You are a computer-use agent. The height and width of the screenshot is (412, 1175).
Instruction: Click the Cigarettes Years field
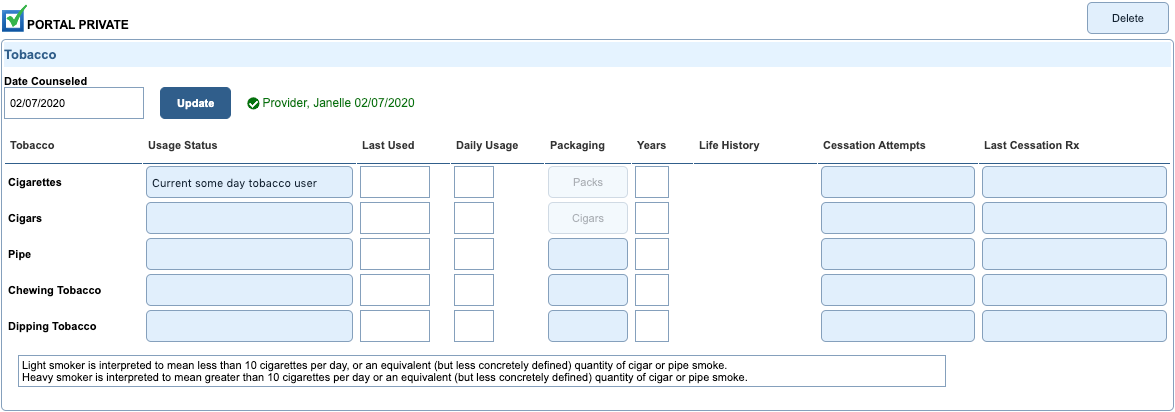click(651, 183)
